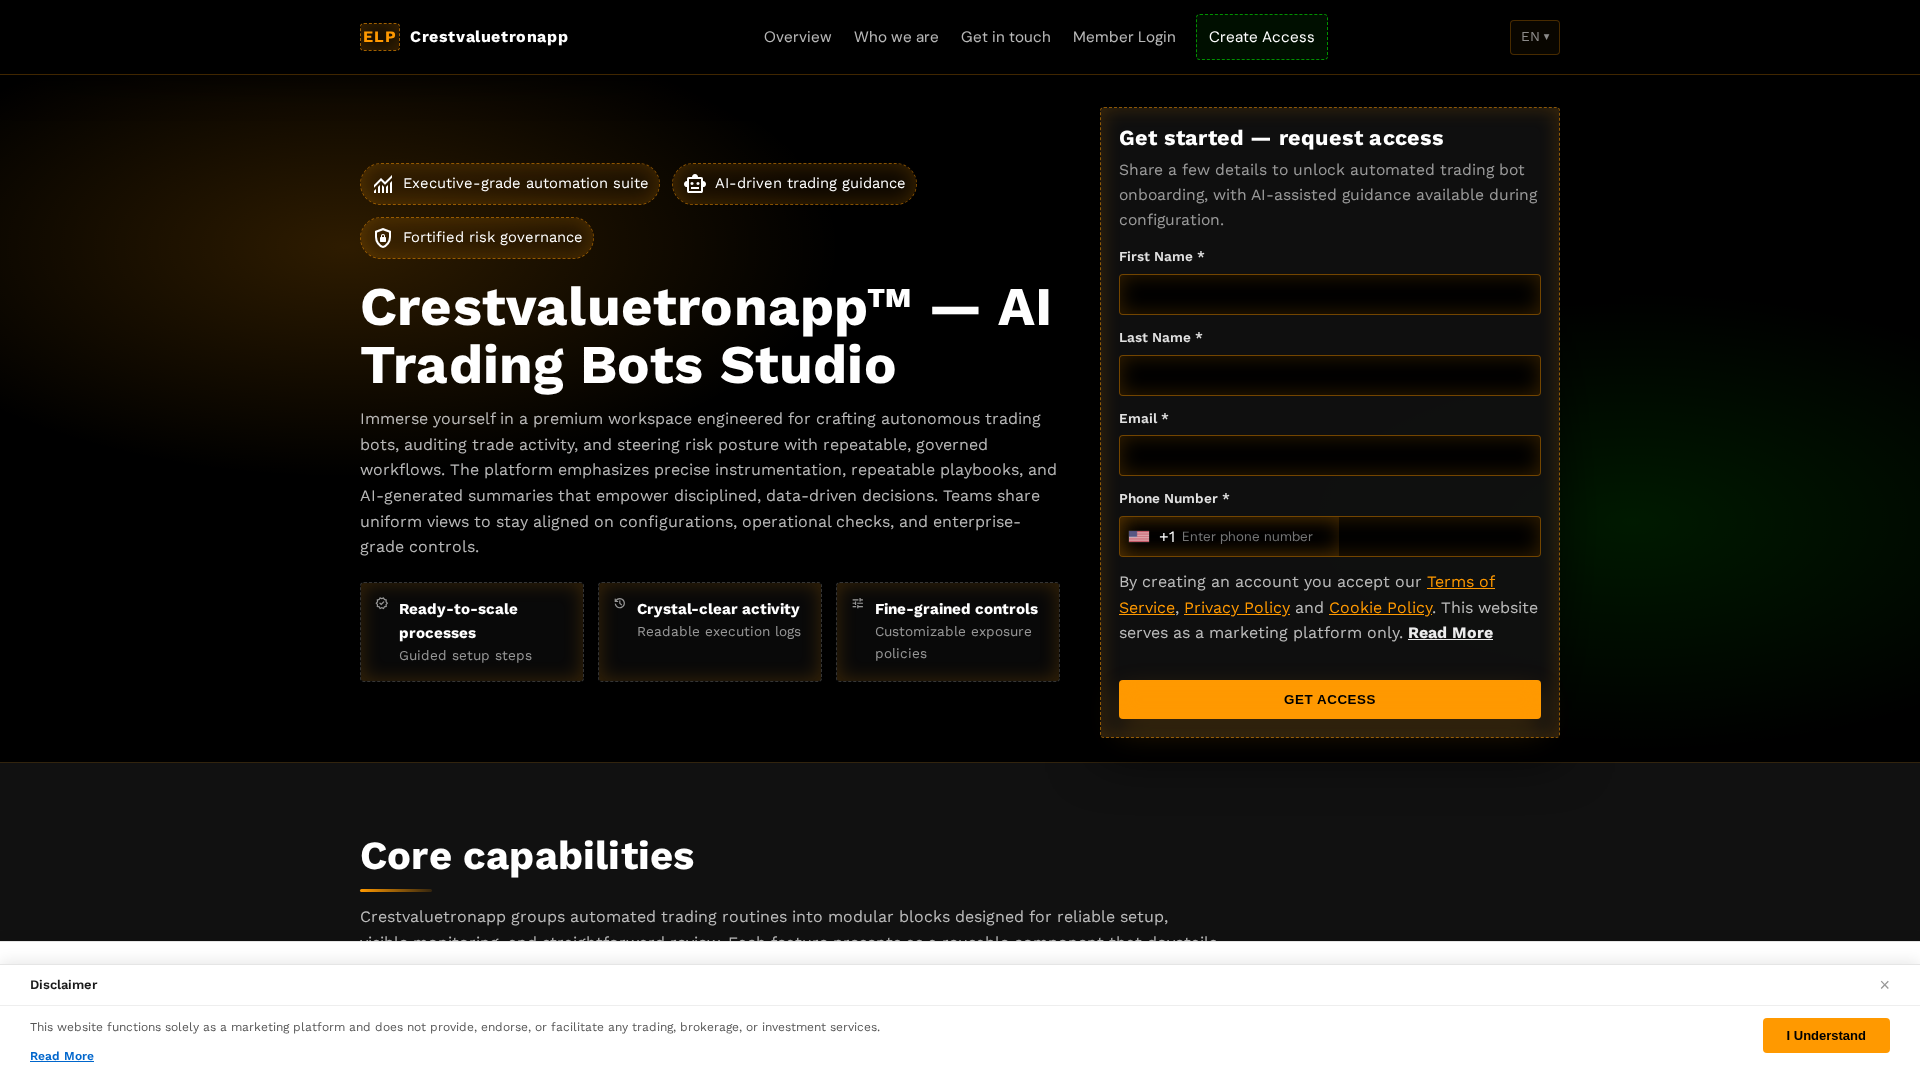Click into the Email field
The image size is (1920, 1080).
coord(1330,456)
